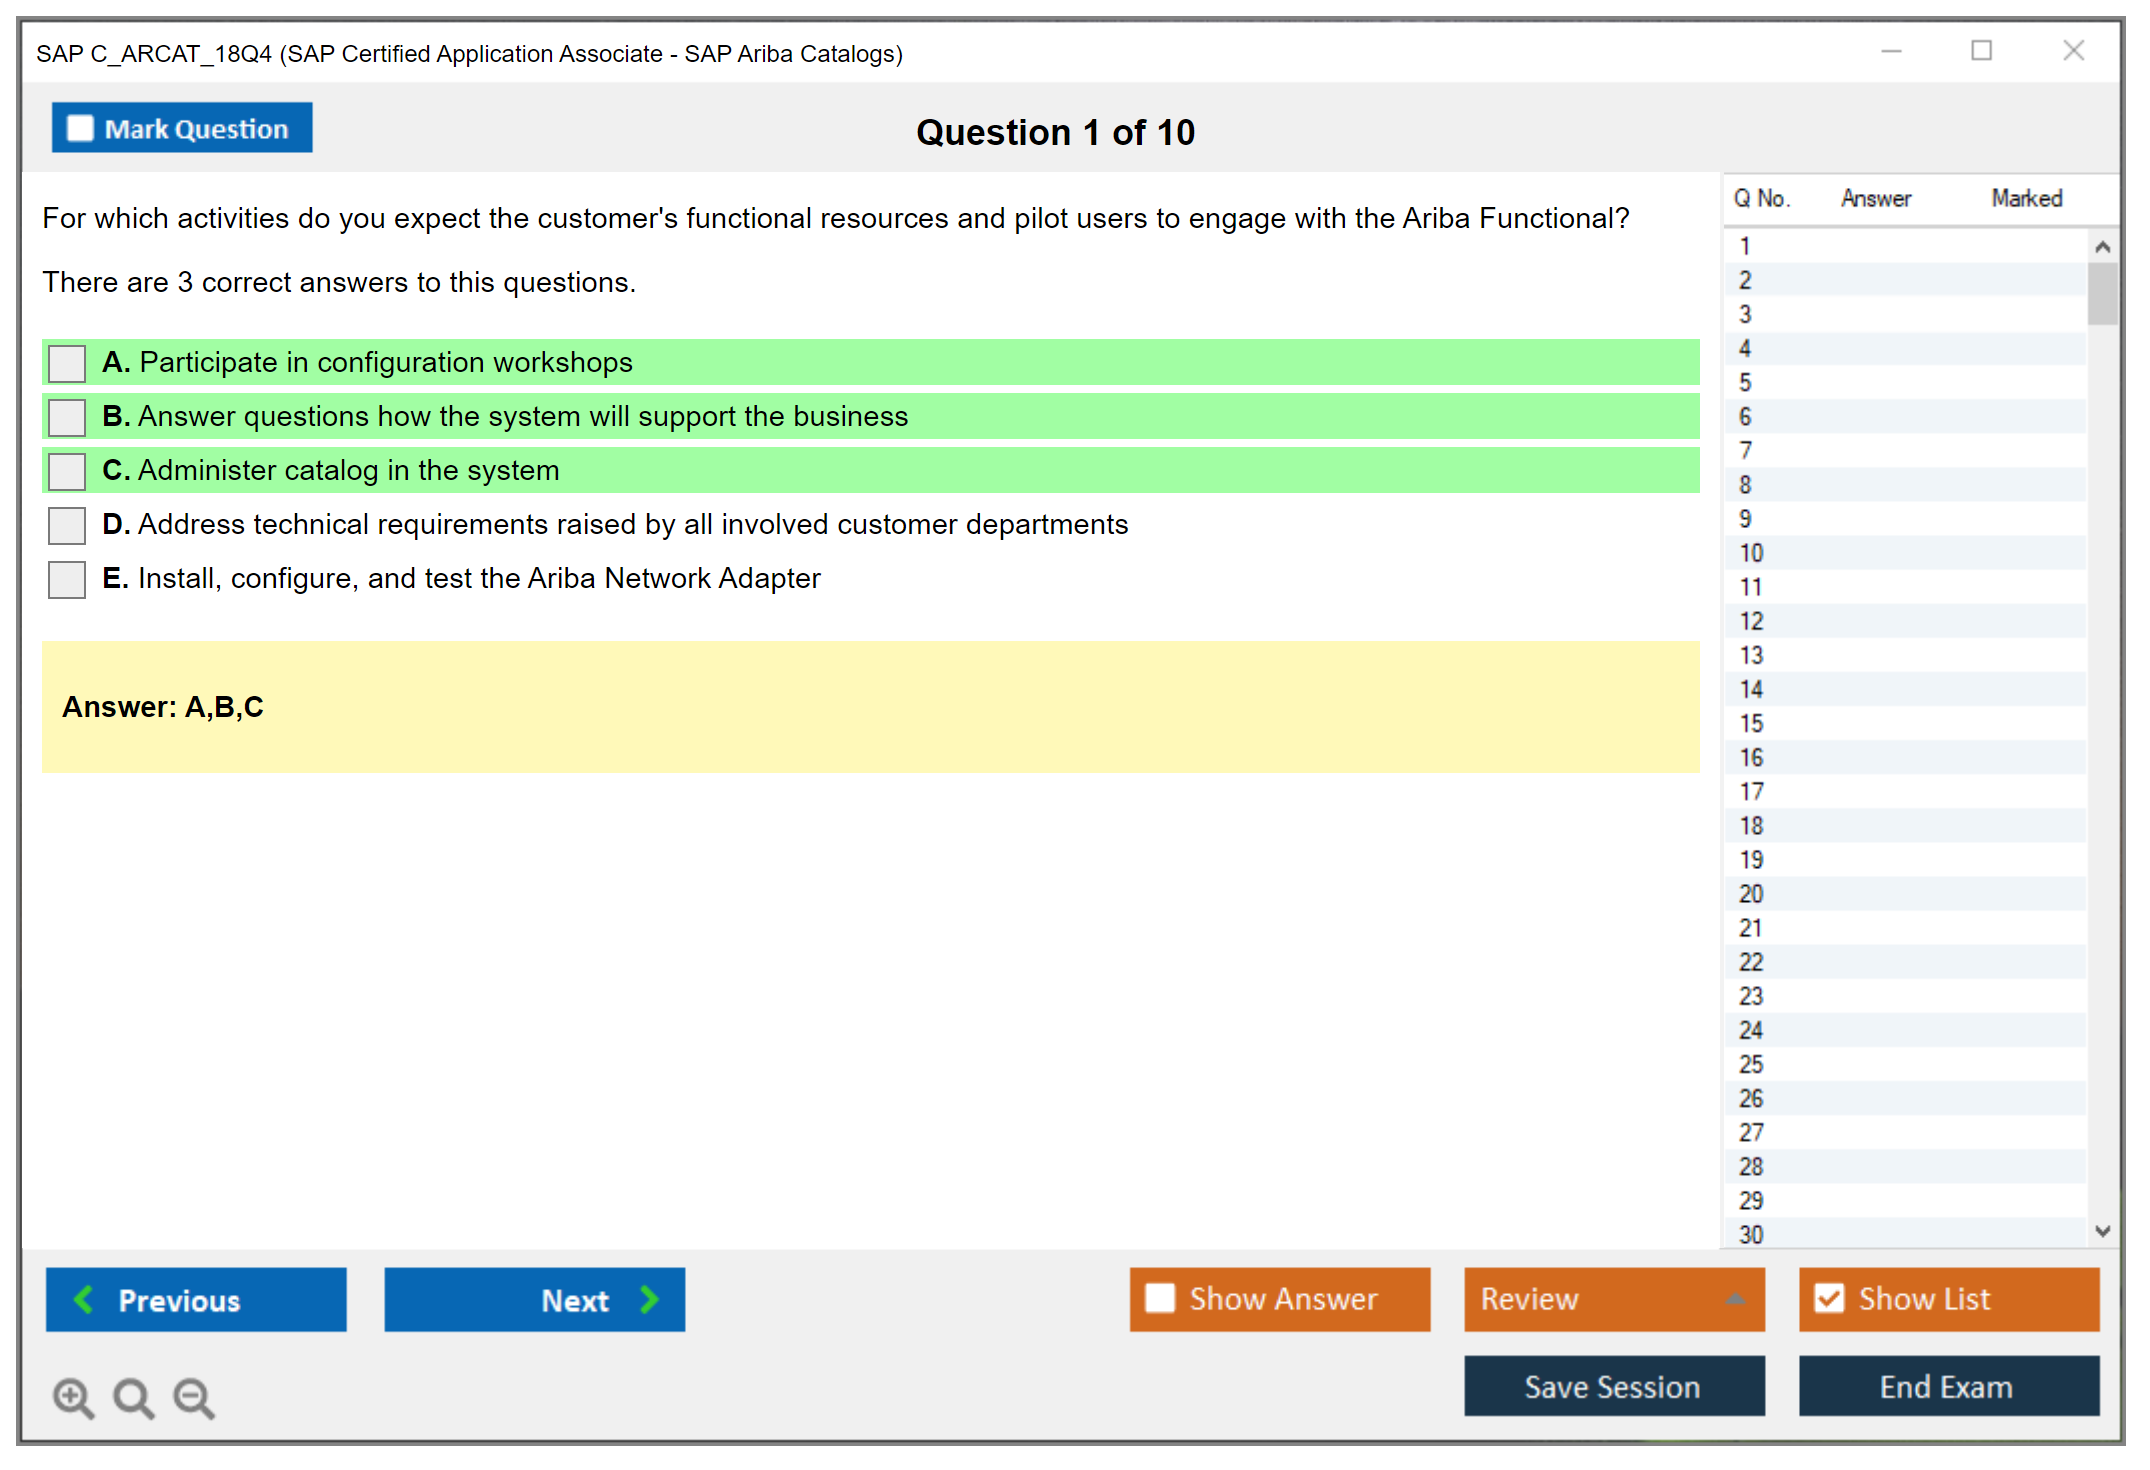Toggle the Mark Question checkbox

(x=80, y=128)
